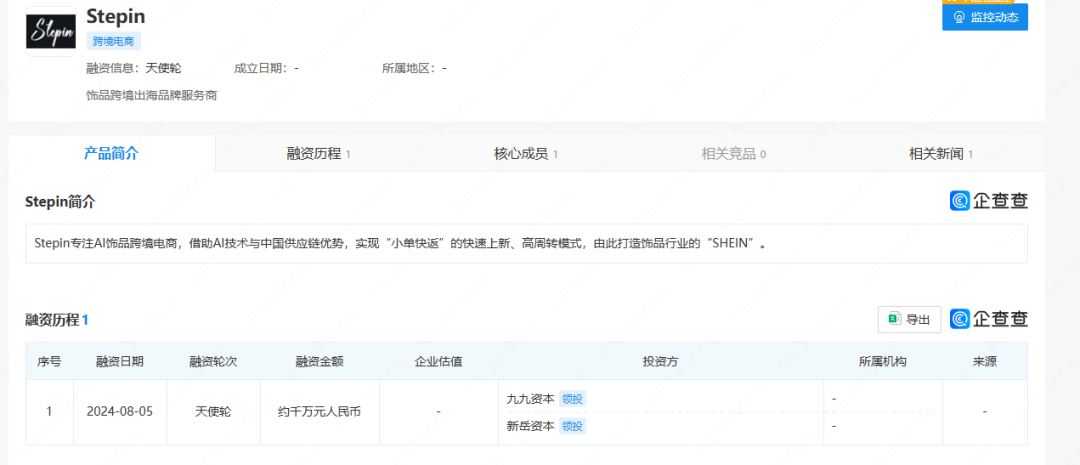
Task: Open investor 九九资本
Action: click(530, 399)
